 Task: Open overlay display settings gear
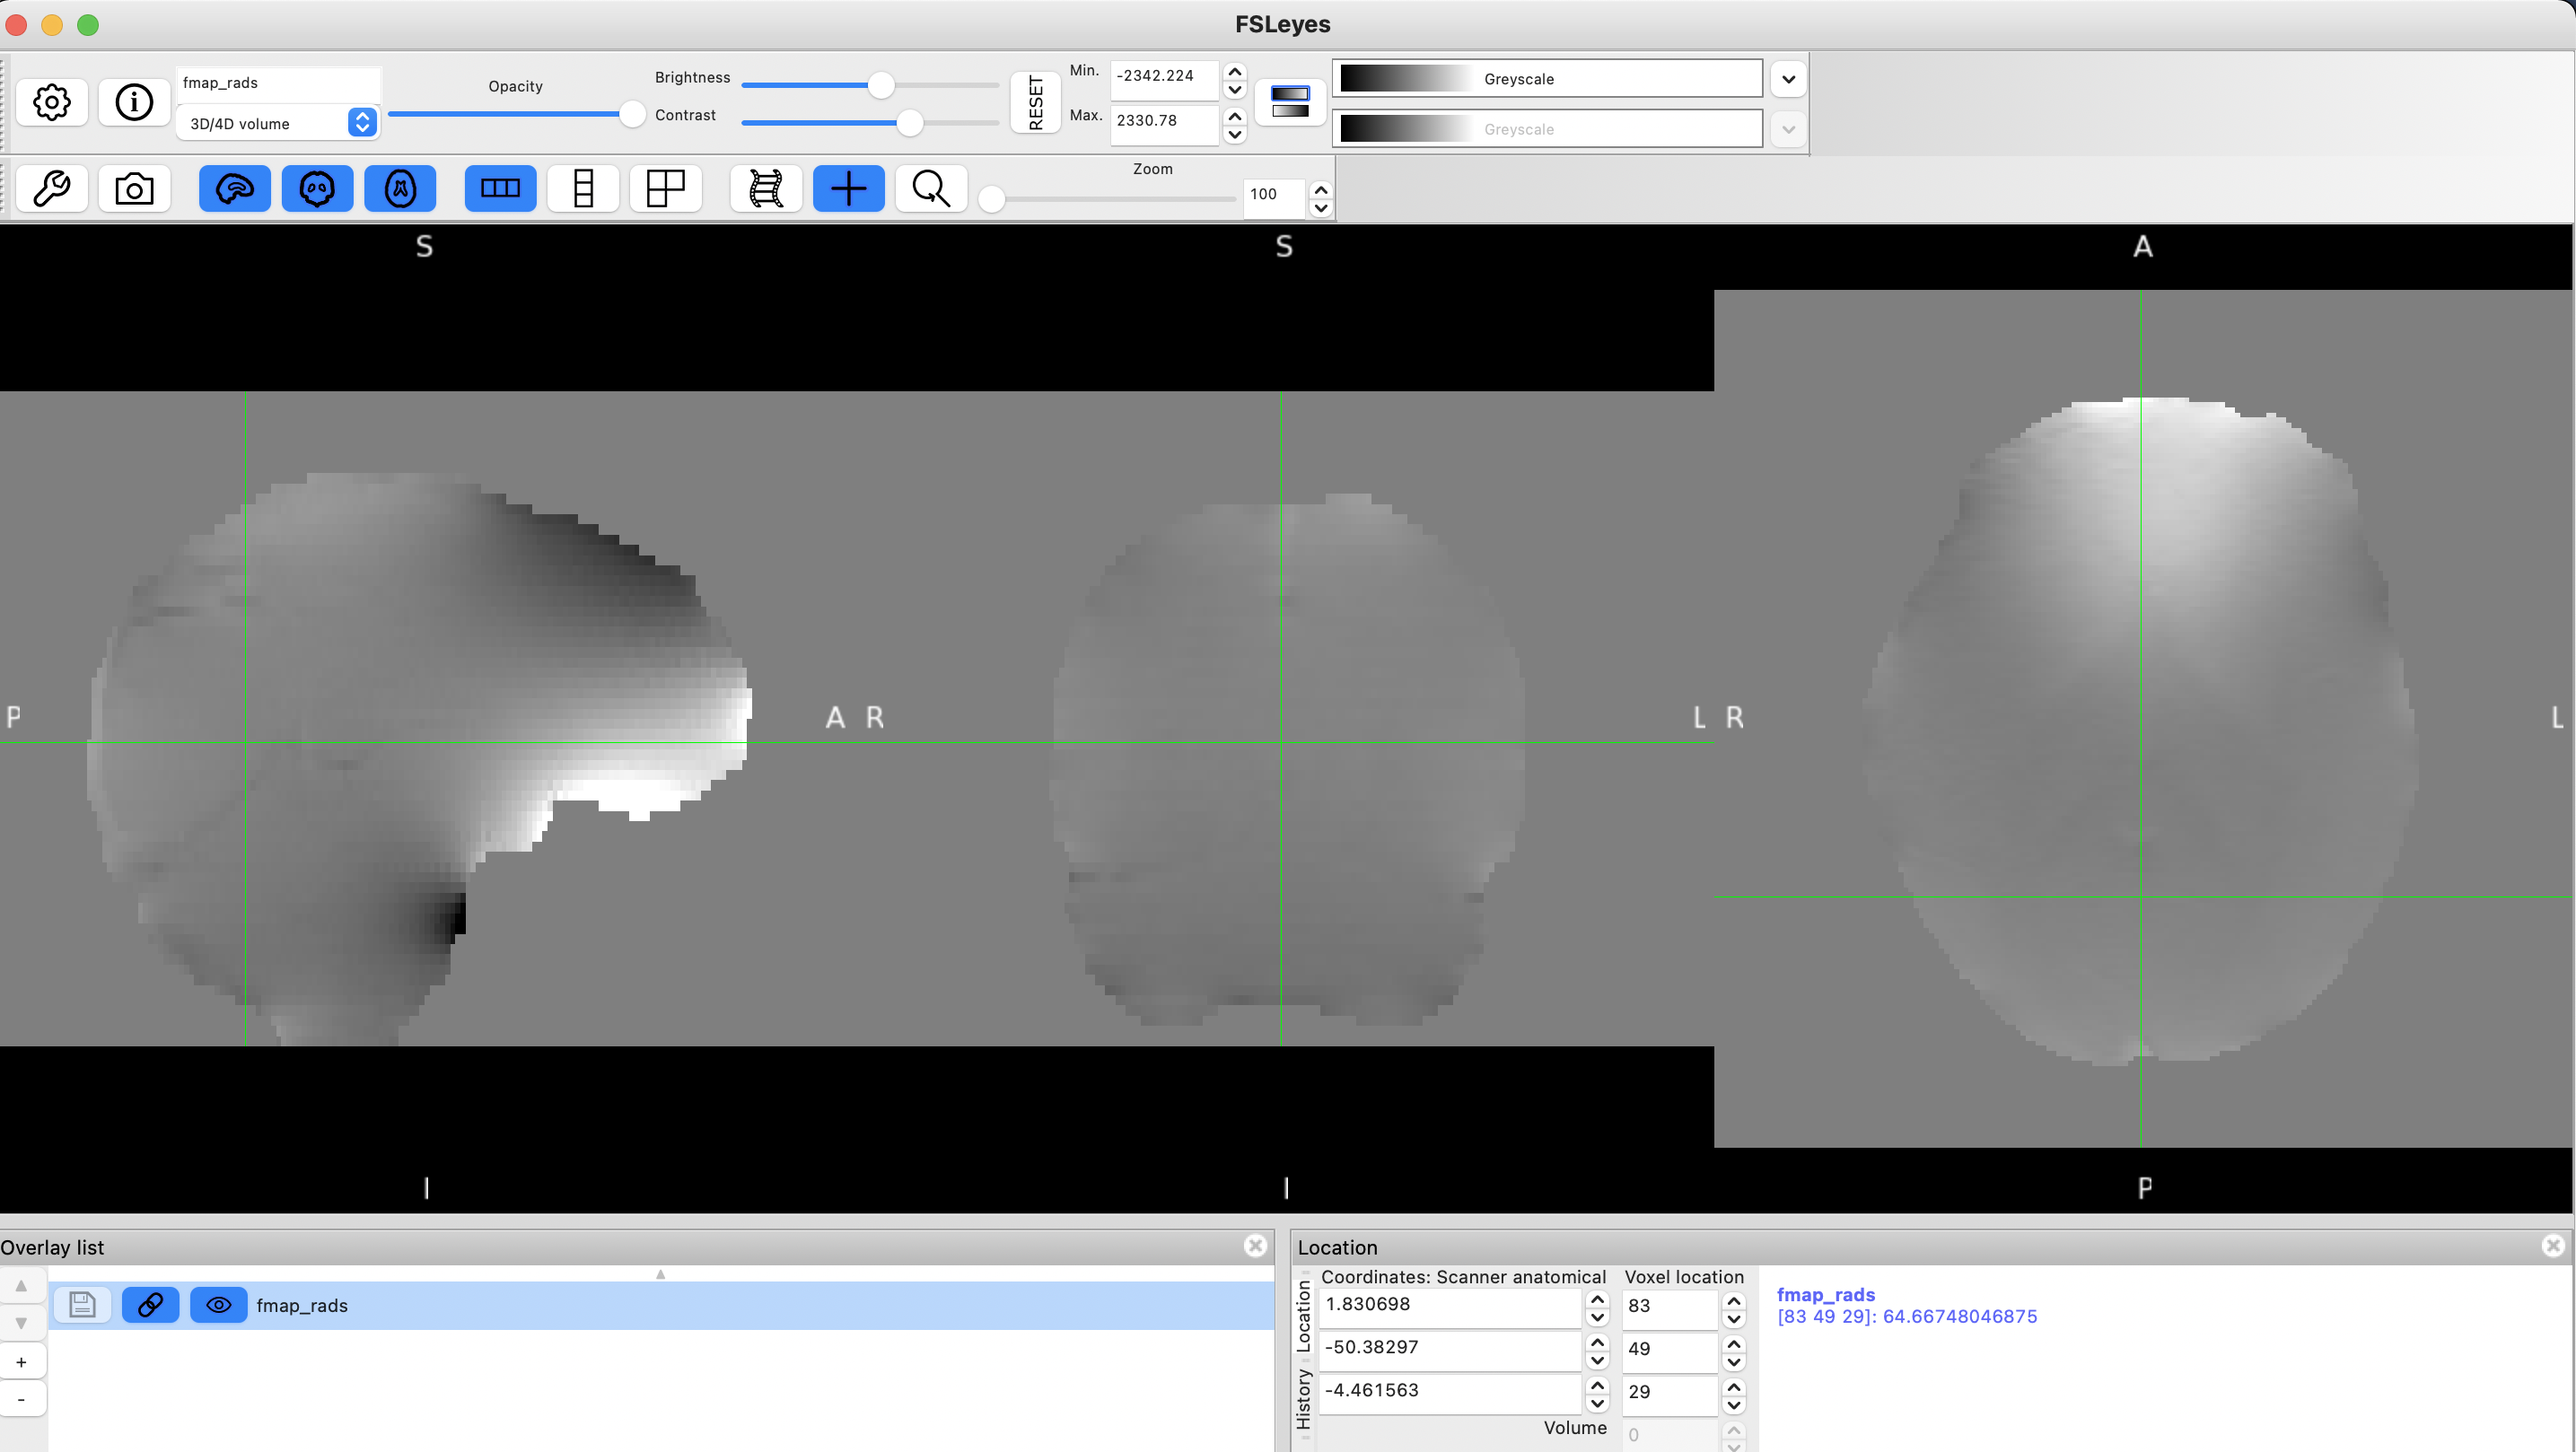click(x=51, y=102)
